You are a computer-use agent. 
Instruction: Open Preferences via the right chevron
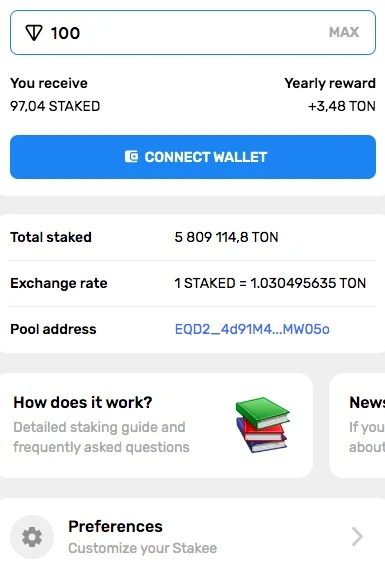point(357,536)
